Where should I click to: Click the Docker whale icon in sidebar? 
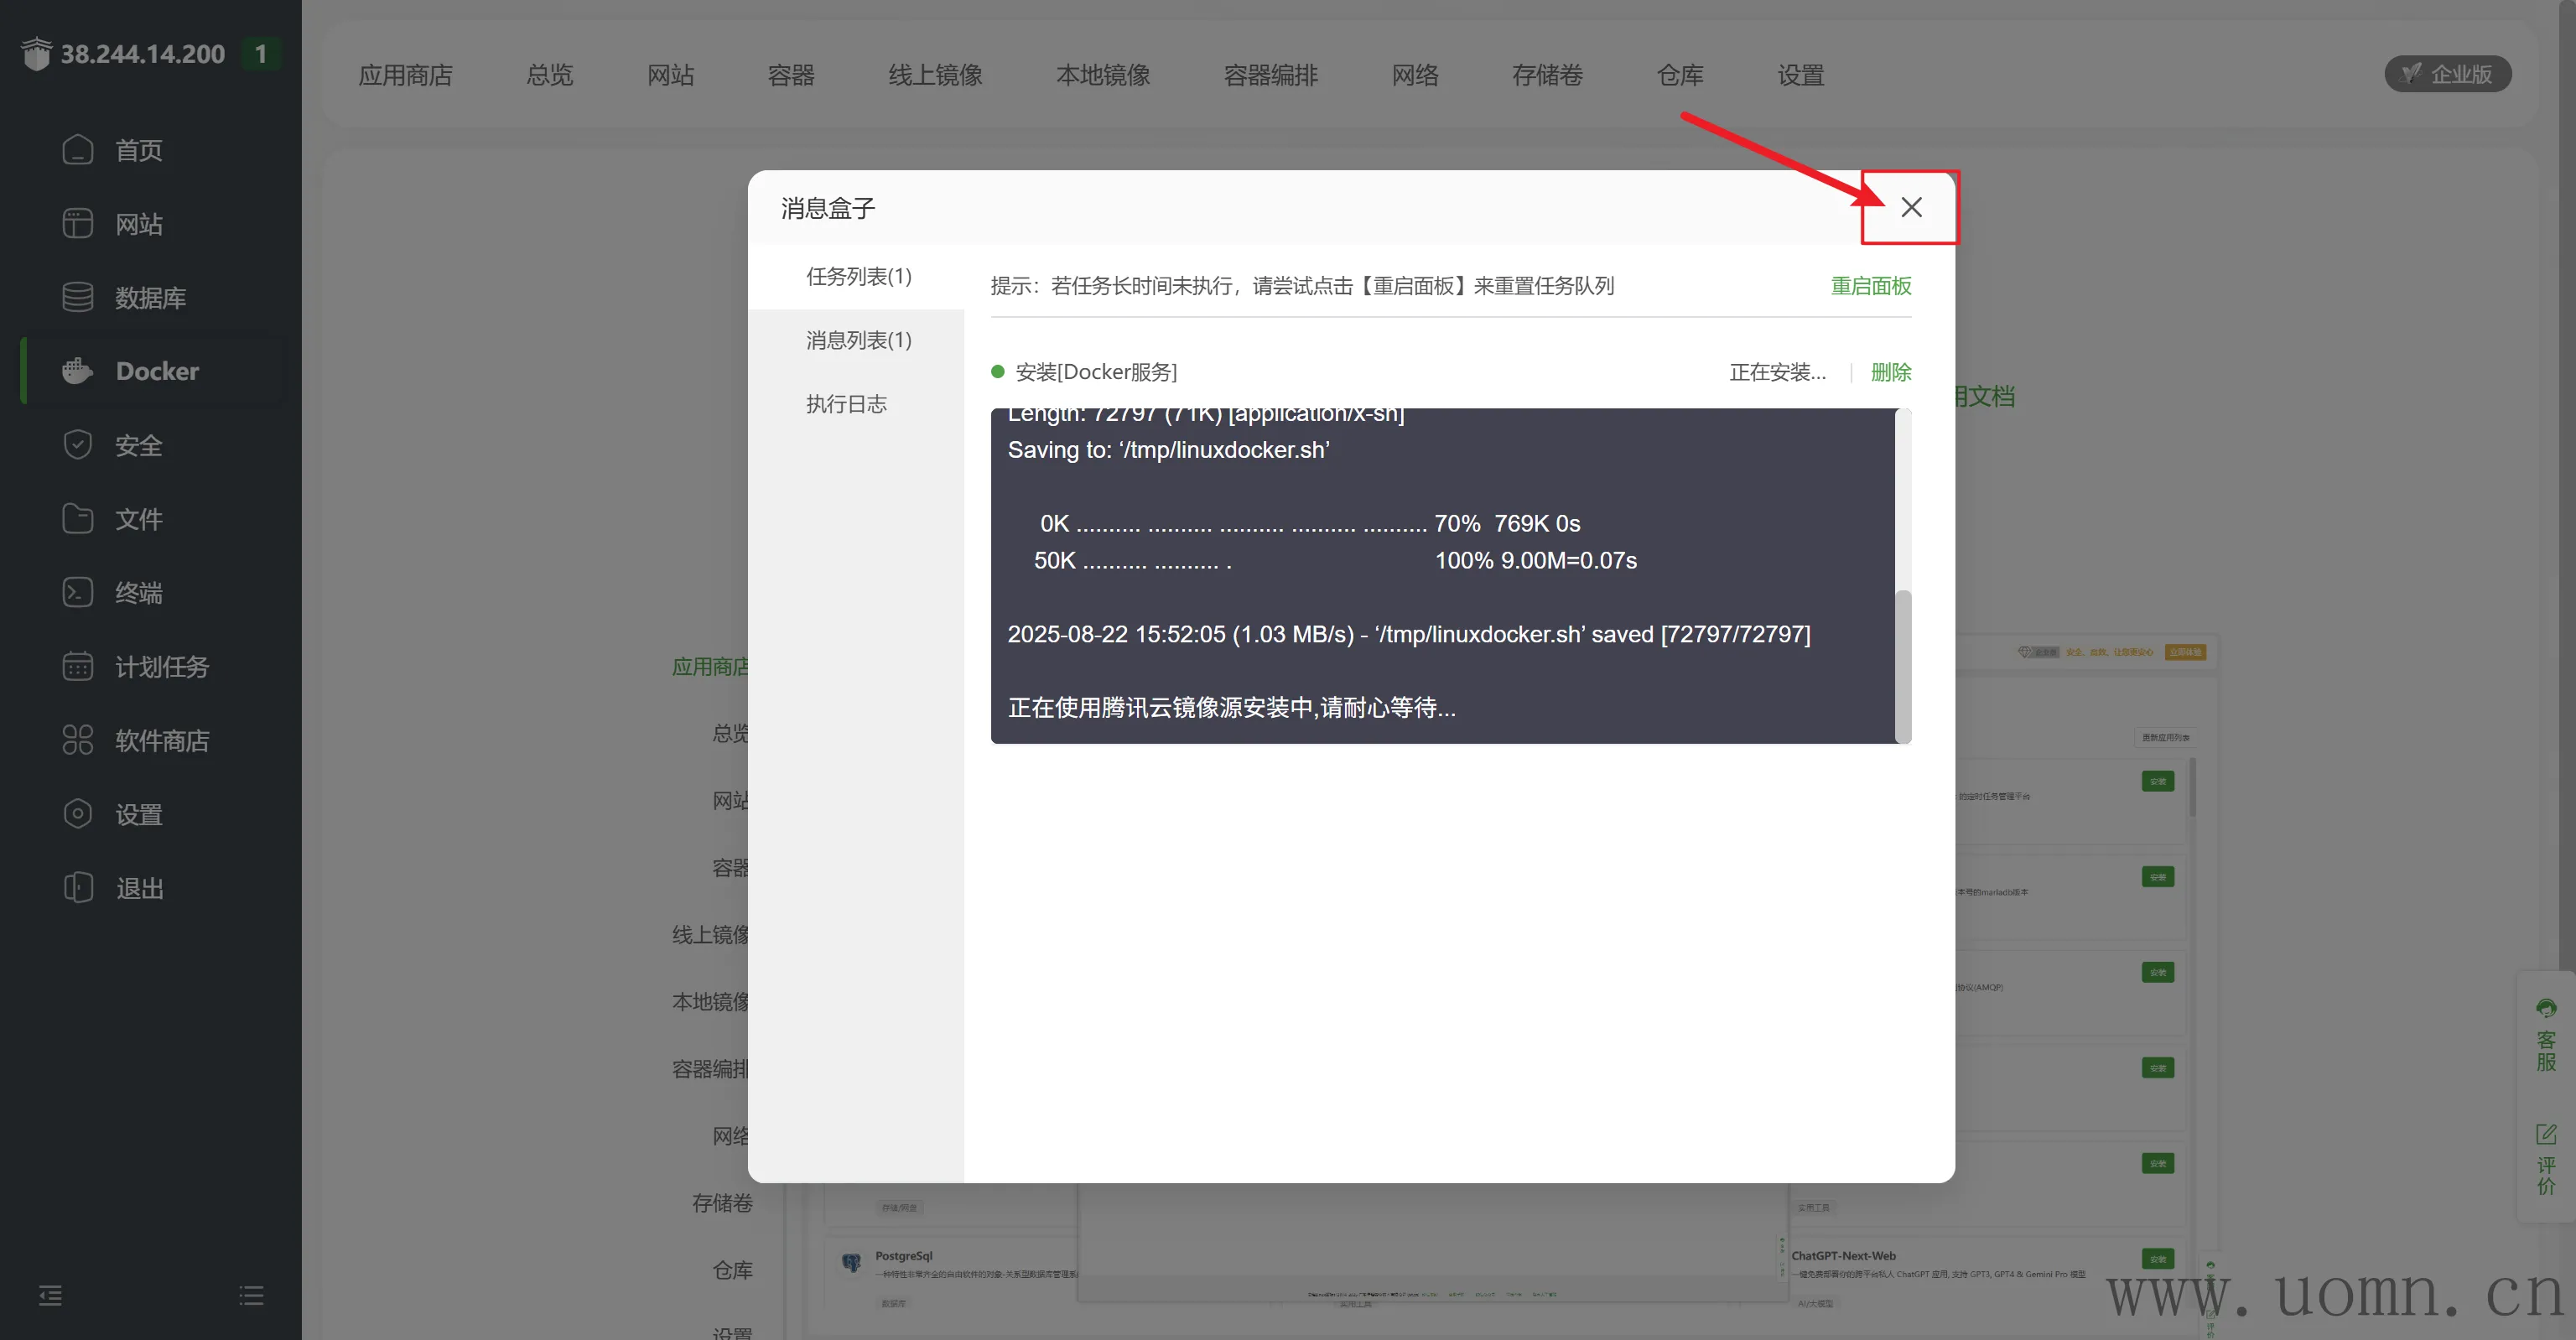click(77, 371)
